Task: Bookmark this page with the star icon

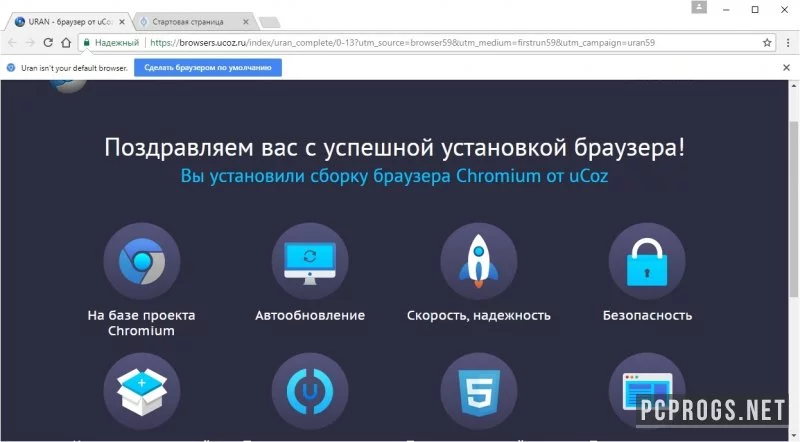Action: 767,43
